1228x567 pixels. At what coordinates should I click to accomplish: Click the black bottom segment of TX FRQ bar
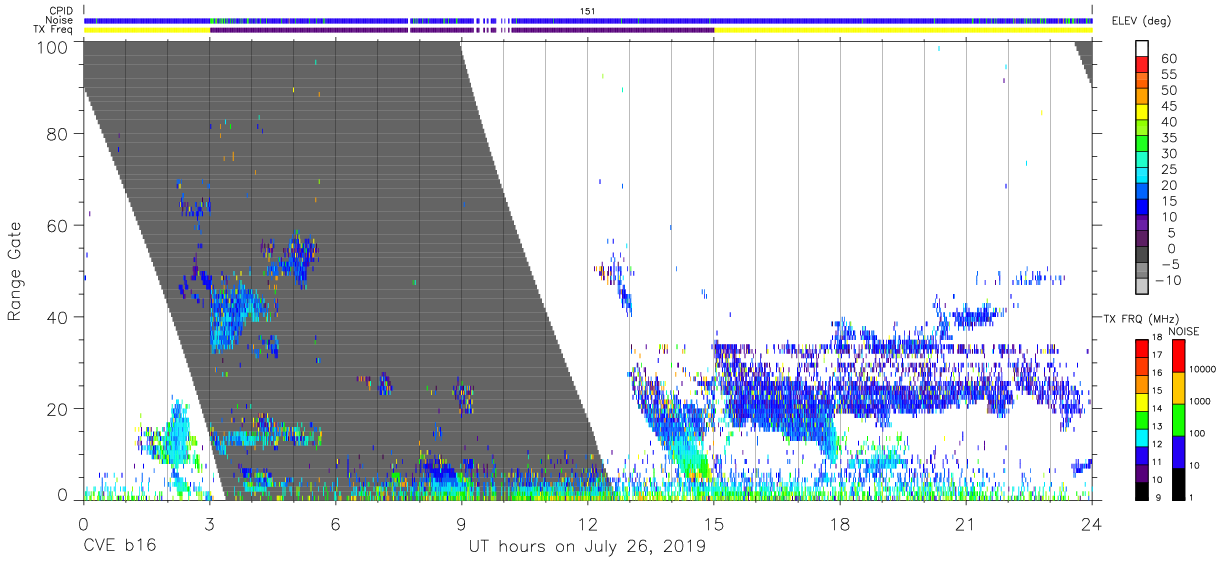[x=1141, y=489]
